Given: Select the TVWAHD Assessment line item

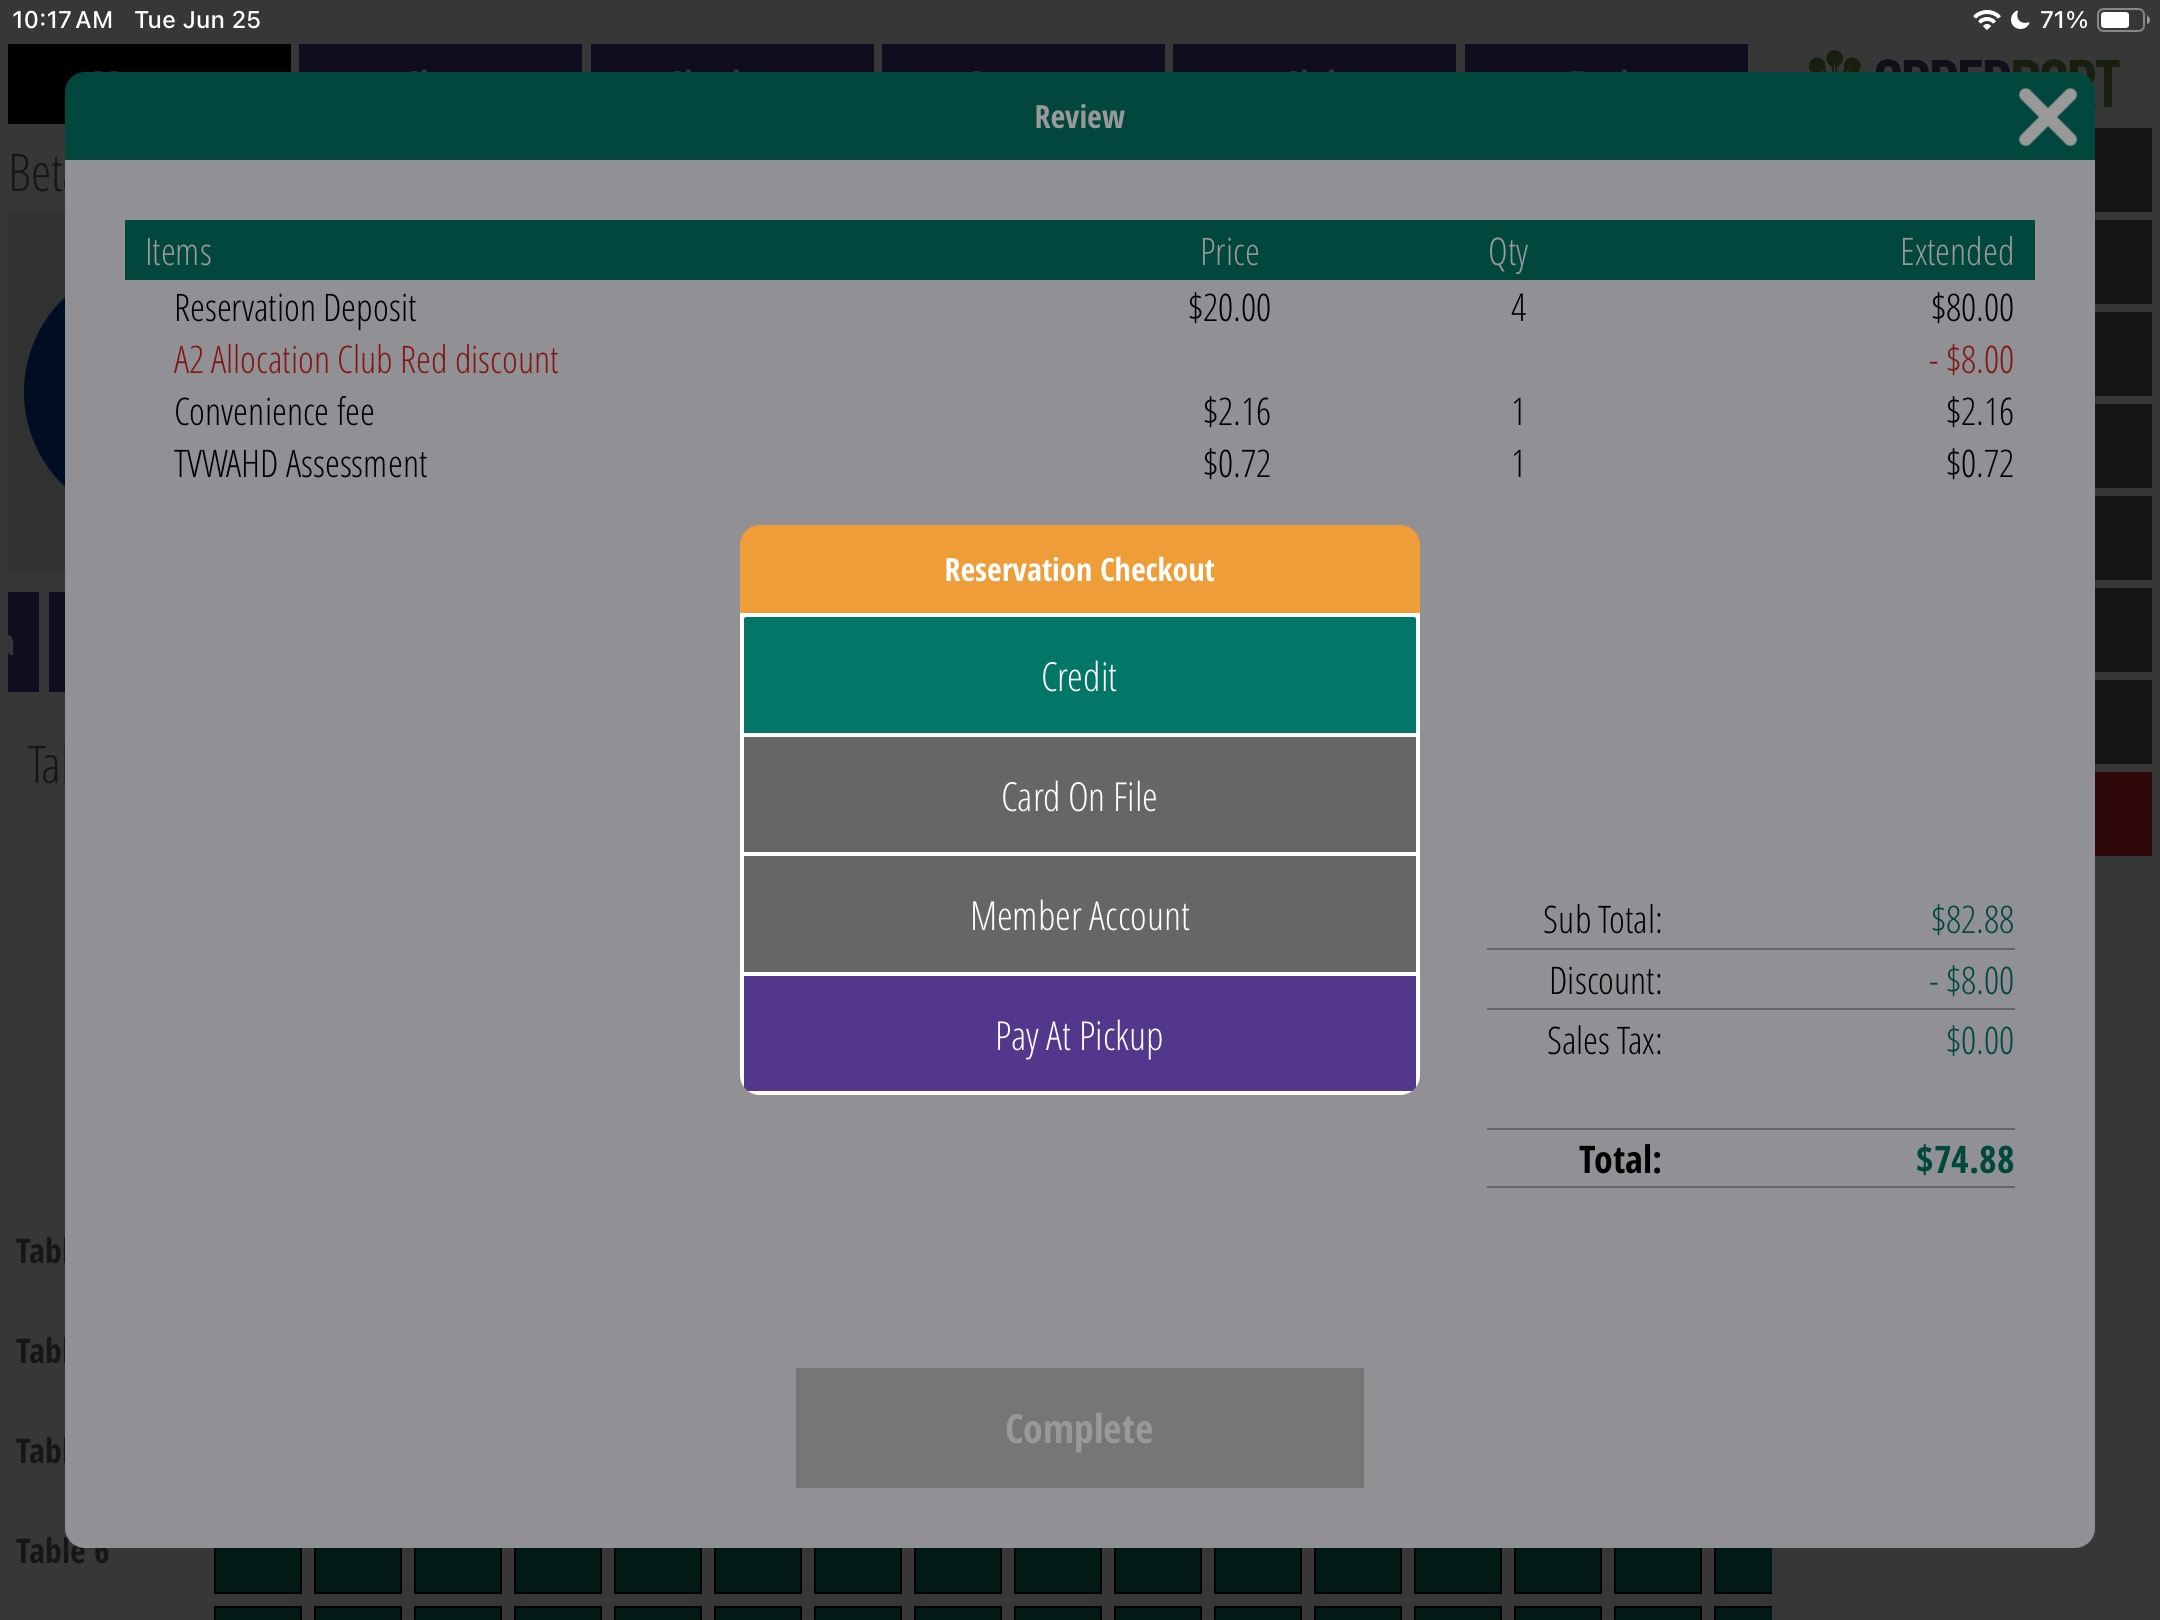Looking at the screenshot, I should [x=300, y=464].
